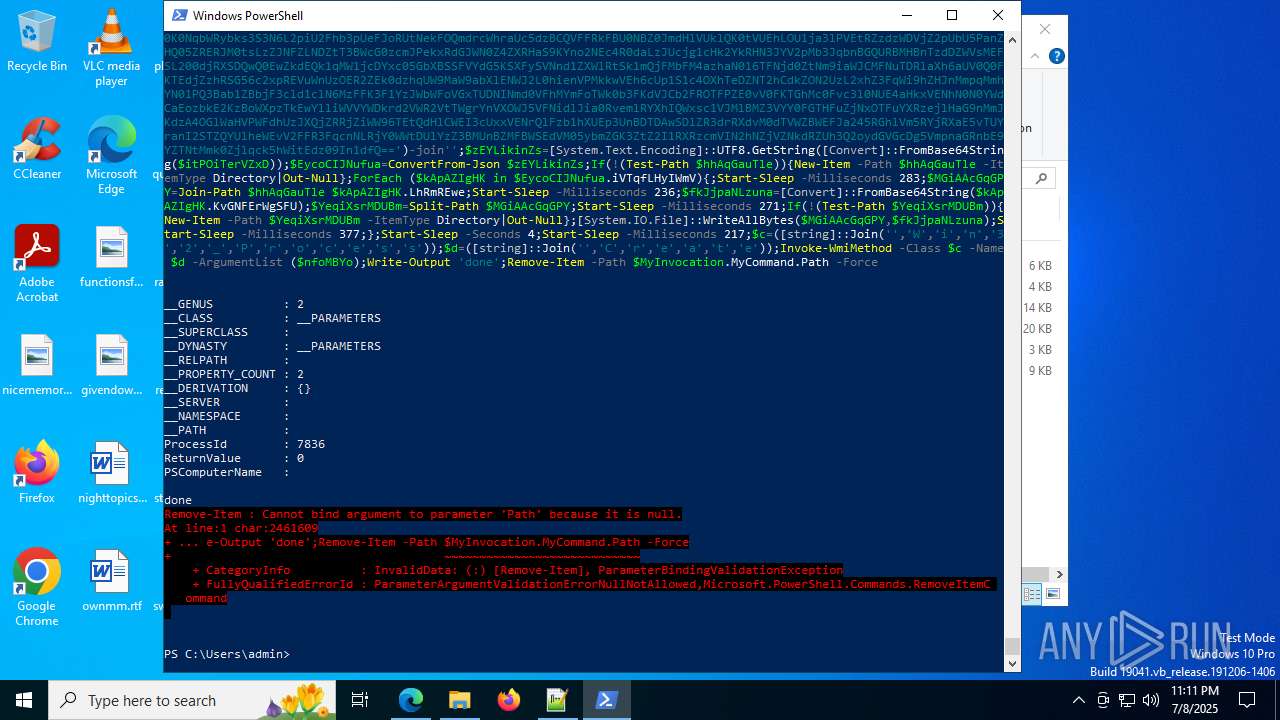Select the 6 KB file row in Explorer
This screenshot has height=720, width=1280.
pyautogui.click(x=1040, y=266)
